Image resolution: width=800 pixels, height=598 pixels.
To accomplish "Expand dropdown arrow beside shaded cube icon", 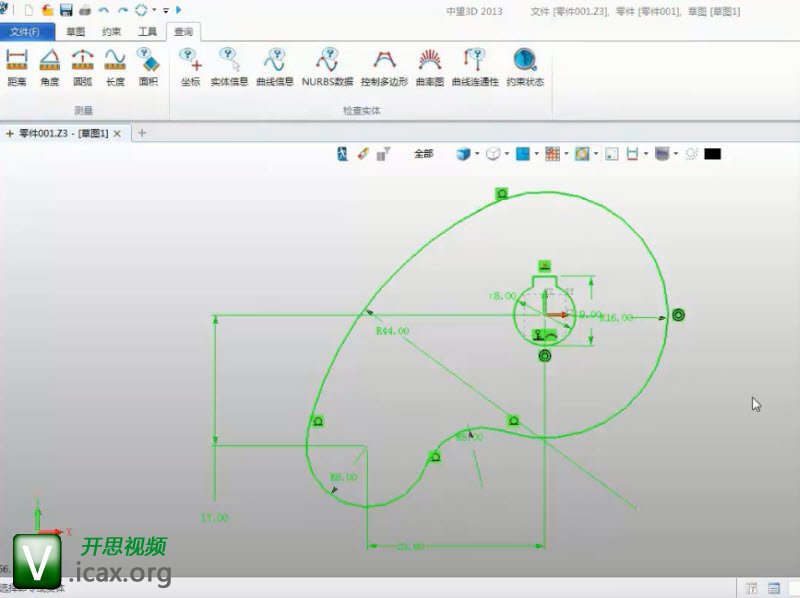I will tap(477, 154).
